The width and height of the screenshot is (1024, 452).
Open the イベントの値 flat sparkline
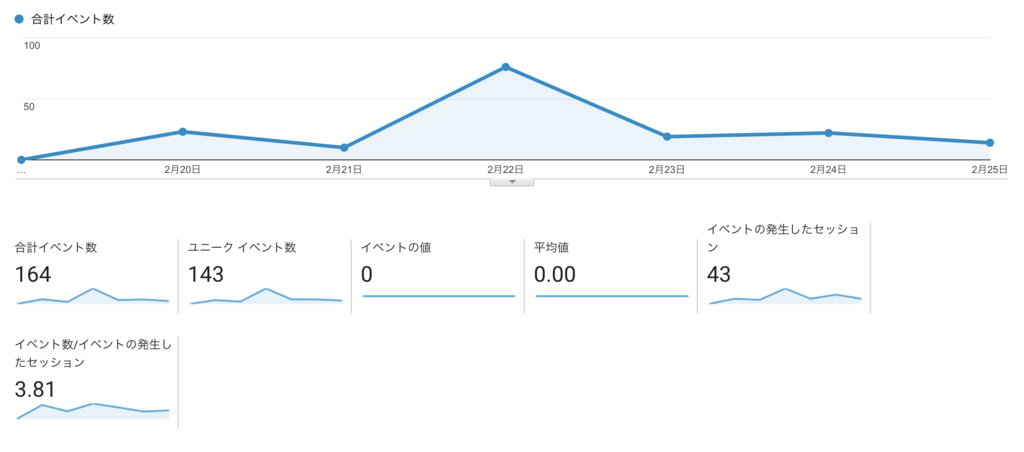pos(439,296)
